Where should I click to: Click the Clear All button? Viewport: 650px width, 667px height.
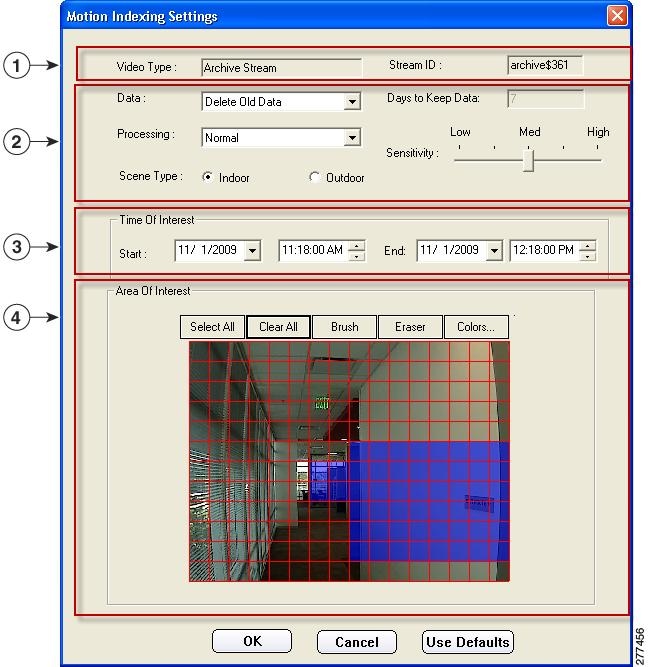[x=278, y=327]
